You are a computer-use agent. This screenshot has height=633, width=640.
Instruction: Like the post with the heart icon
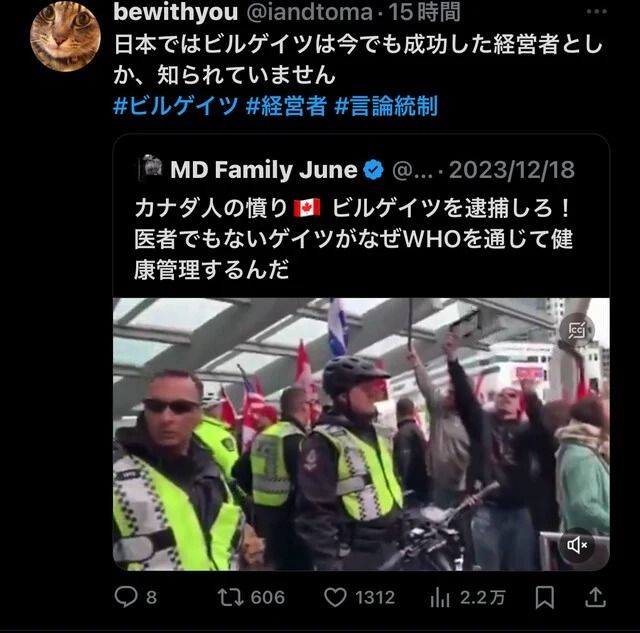click(x=335, y=597)
